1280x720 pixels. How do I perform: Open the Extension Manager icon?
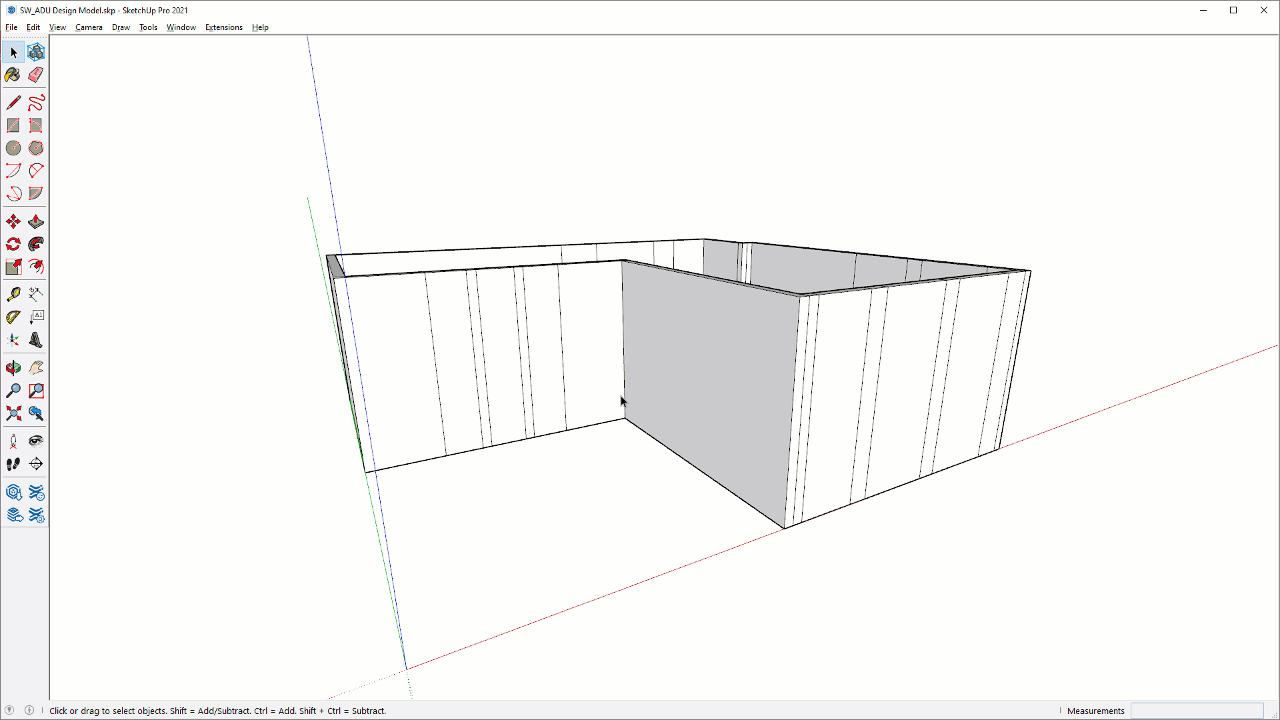pyautogui.click(x=36, y=515)
